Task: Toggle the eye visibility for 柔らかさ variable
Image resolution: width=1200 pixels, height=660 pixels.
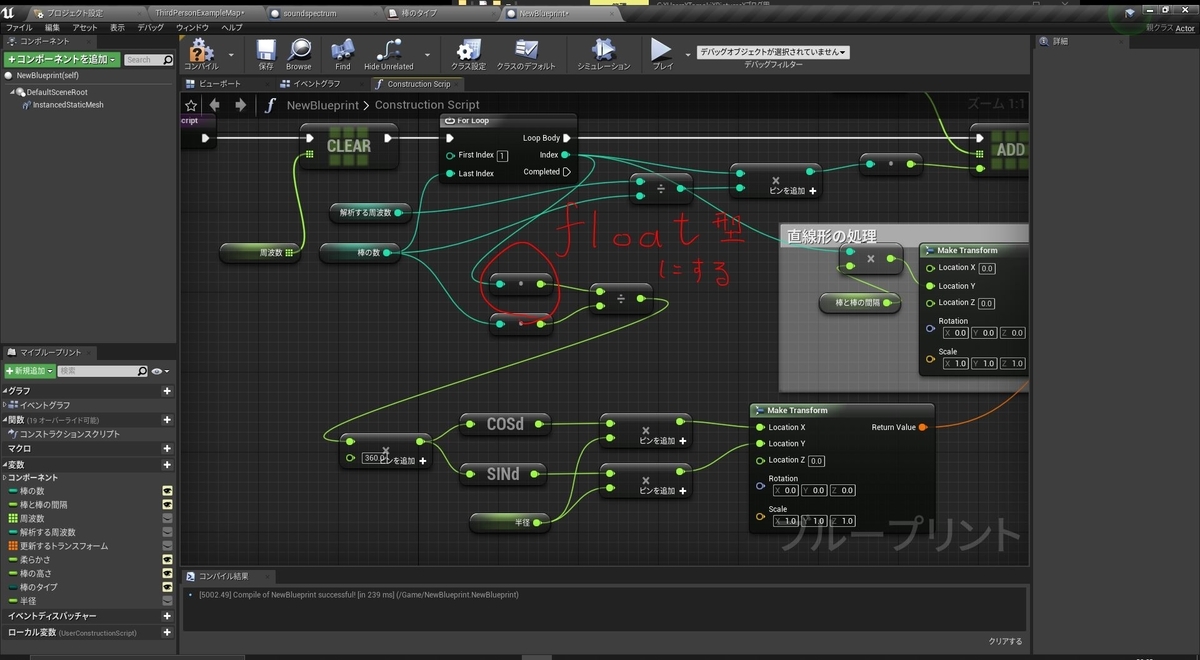Action: pos(167,559)
